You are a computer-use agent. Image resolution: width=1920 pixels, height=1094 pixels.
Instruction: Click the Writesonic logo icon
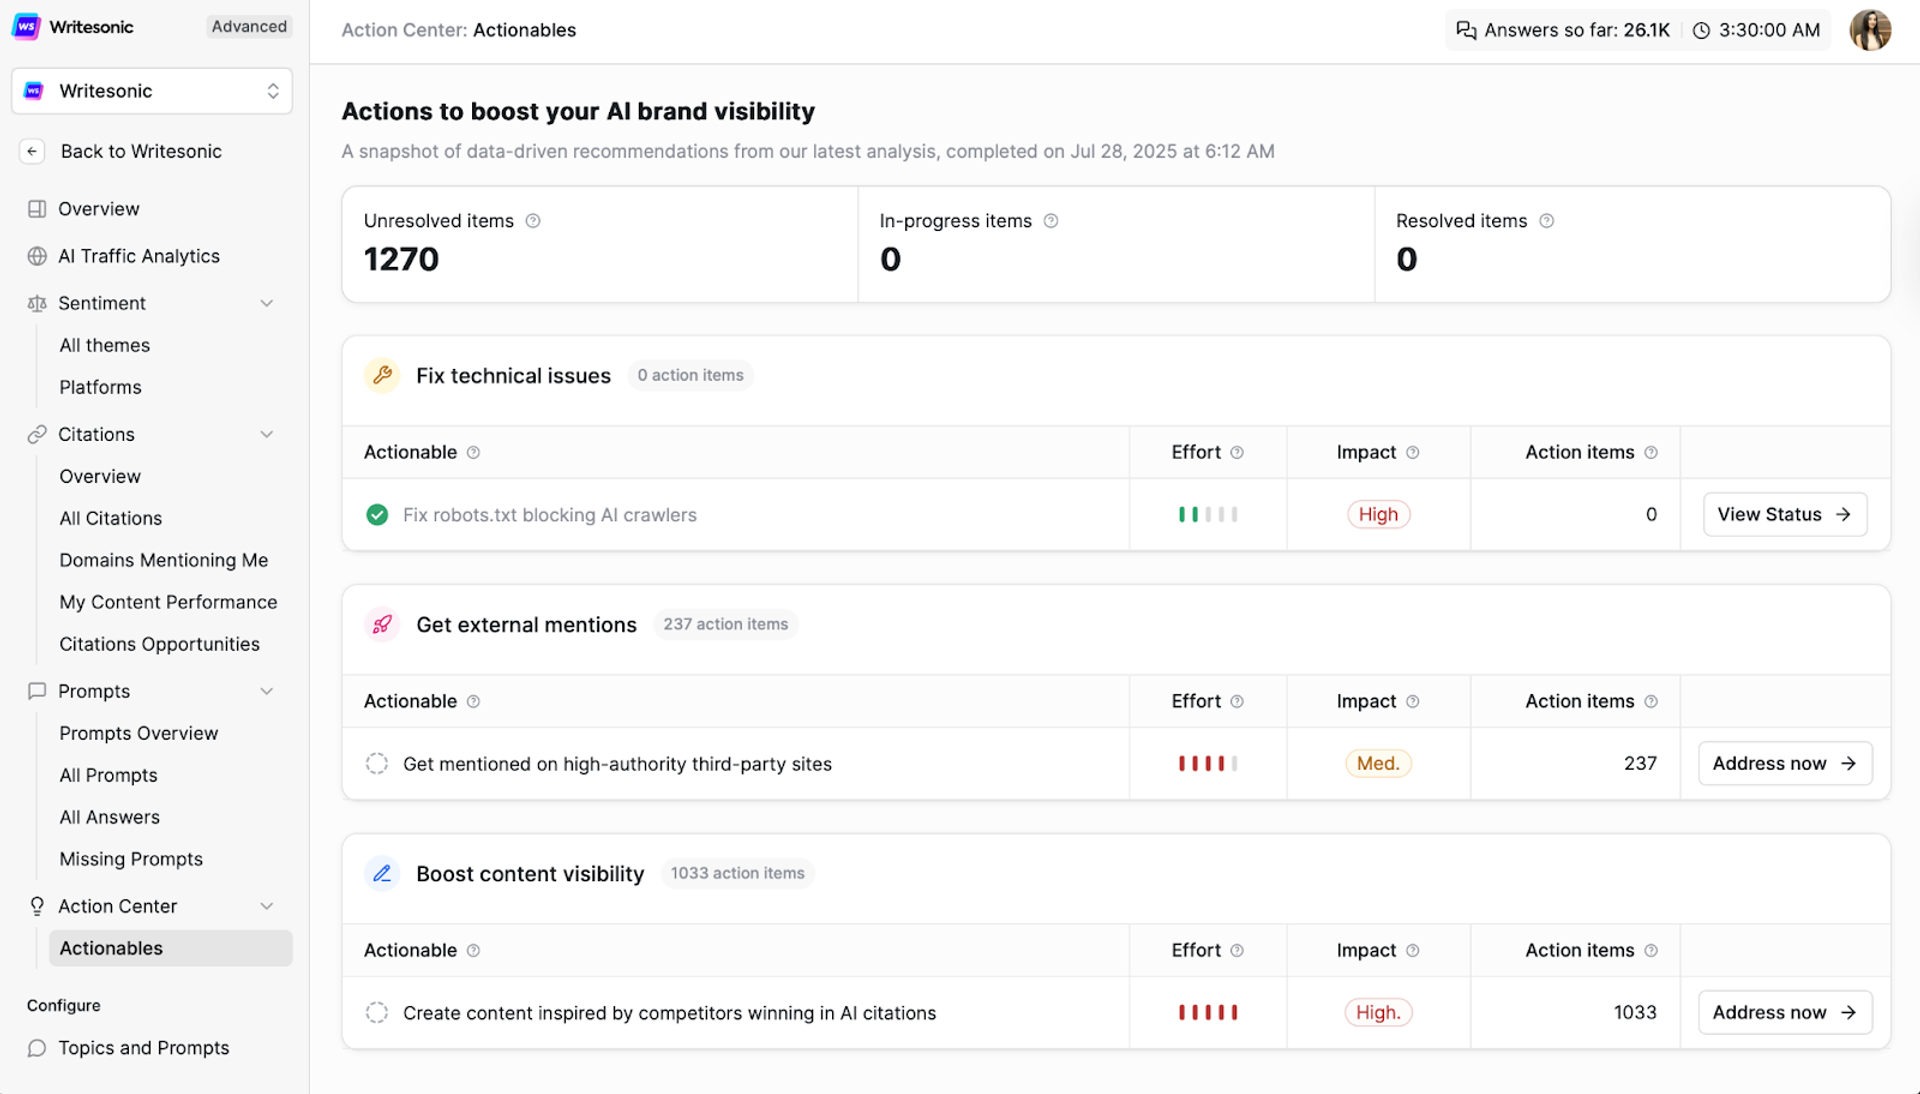pyautogui.click(x=26, y=26)
